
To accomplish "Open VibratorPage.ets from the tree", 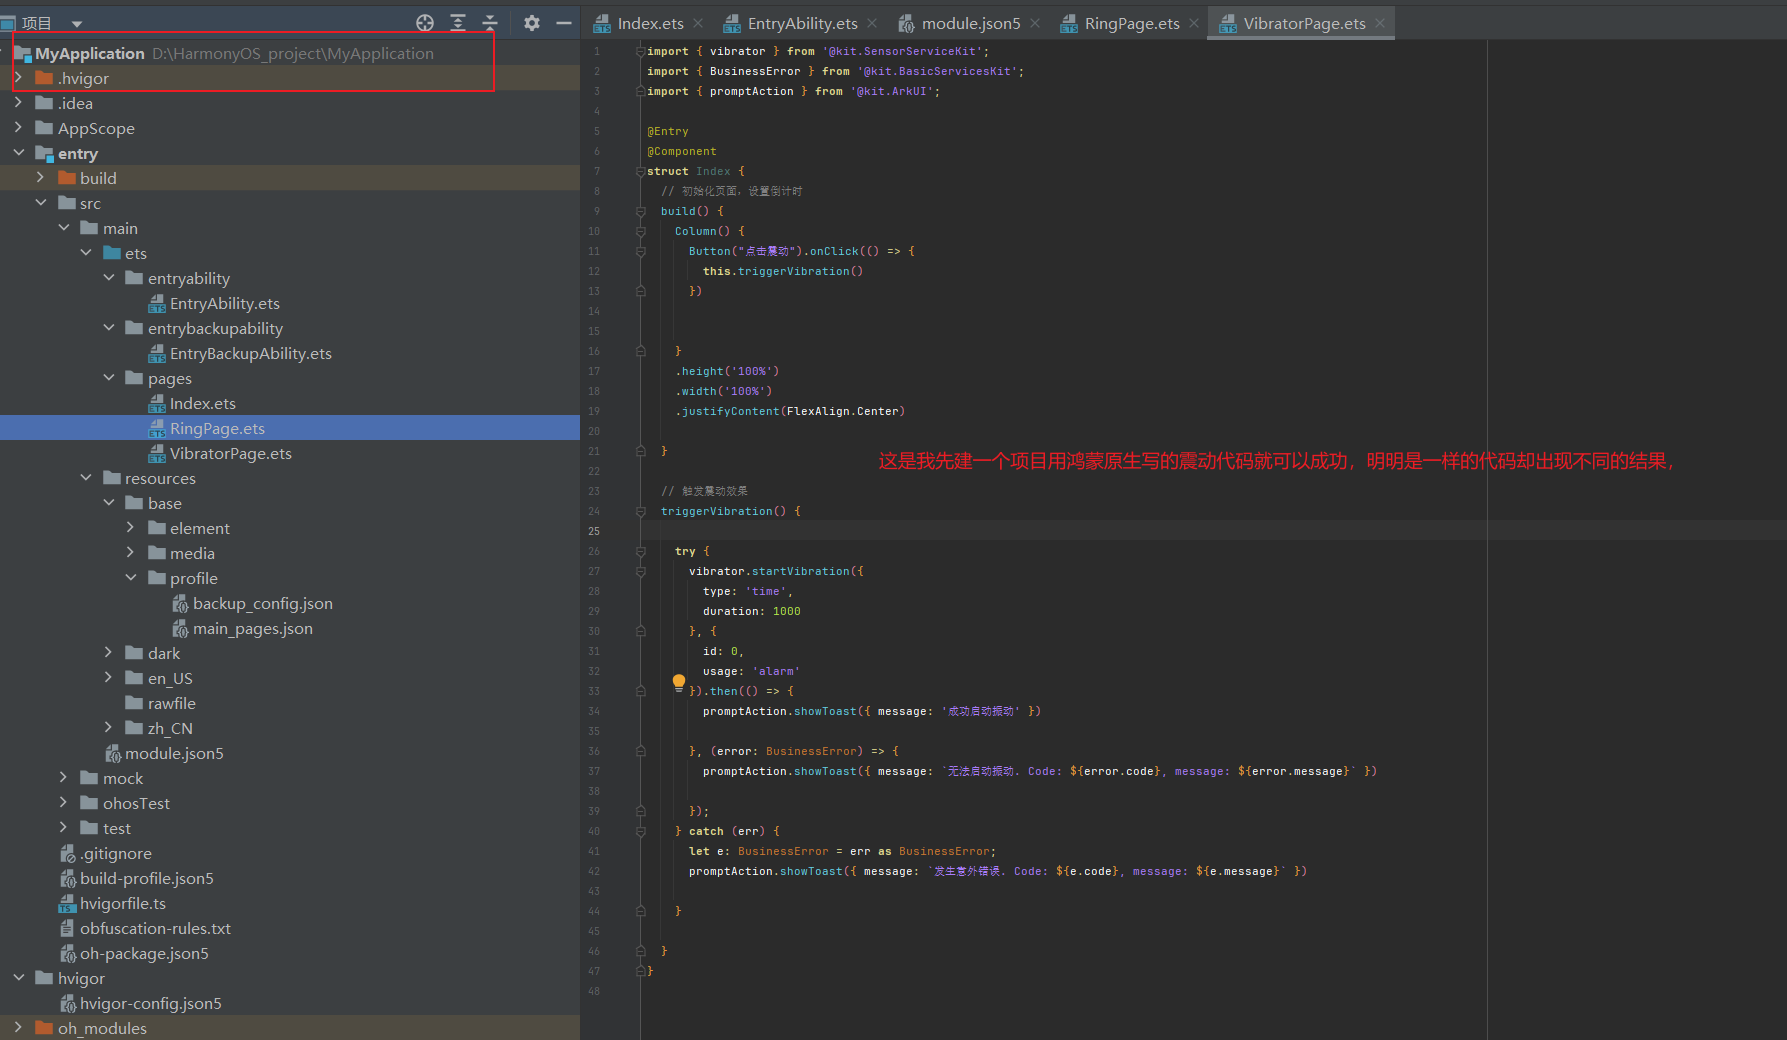I will click(230, 453).
